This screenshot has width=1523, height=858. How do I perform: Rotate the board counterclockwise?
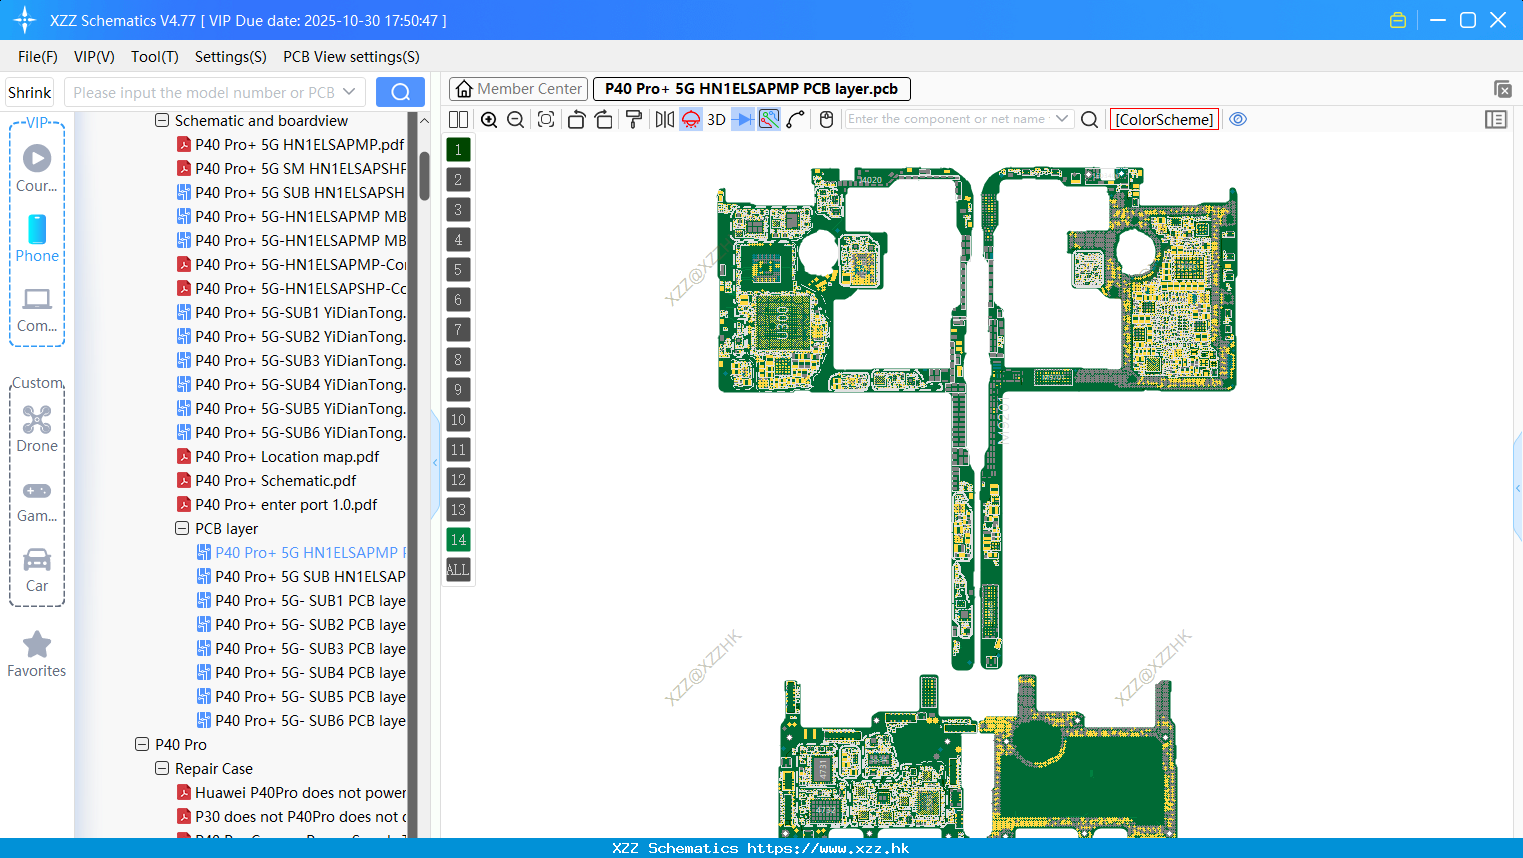coord(576,119)
